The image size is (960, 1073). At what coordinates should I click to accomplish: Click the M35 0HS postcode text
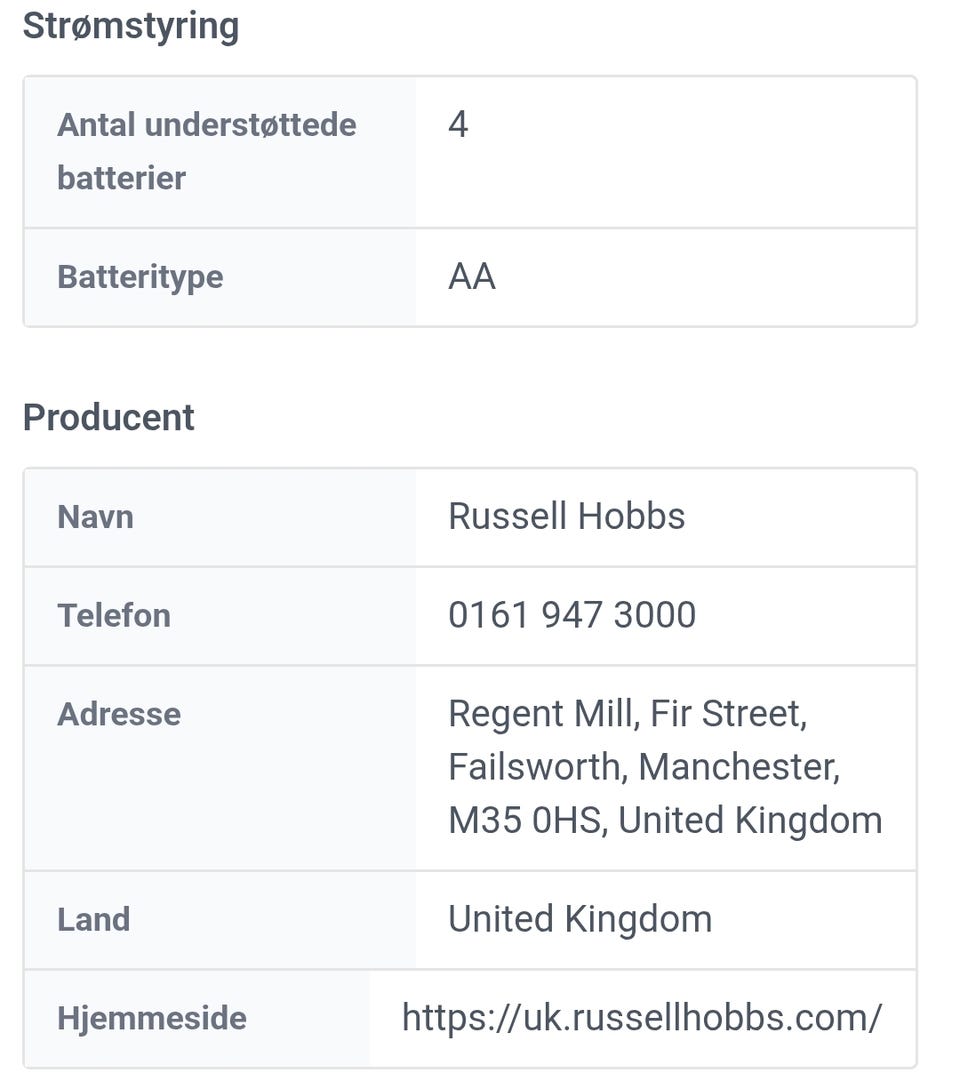coord(524,820)
